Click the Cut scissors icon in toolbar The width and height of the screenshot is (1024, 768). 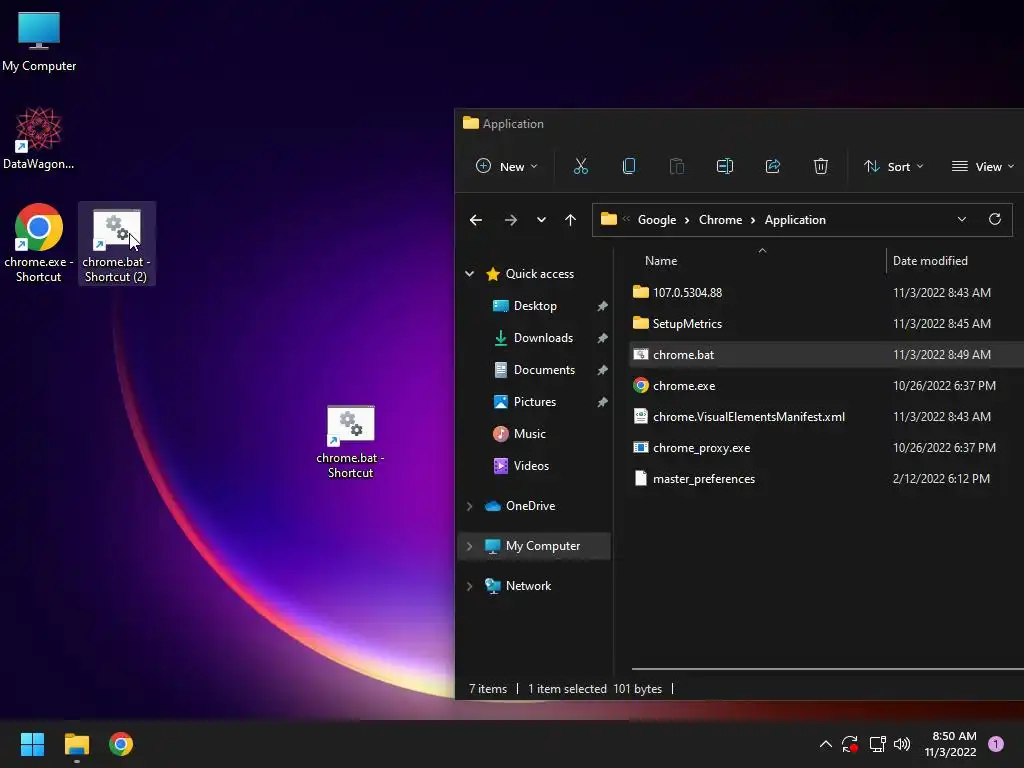[x=581, y=167]
